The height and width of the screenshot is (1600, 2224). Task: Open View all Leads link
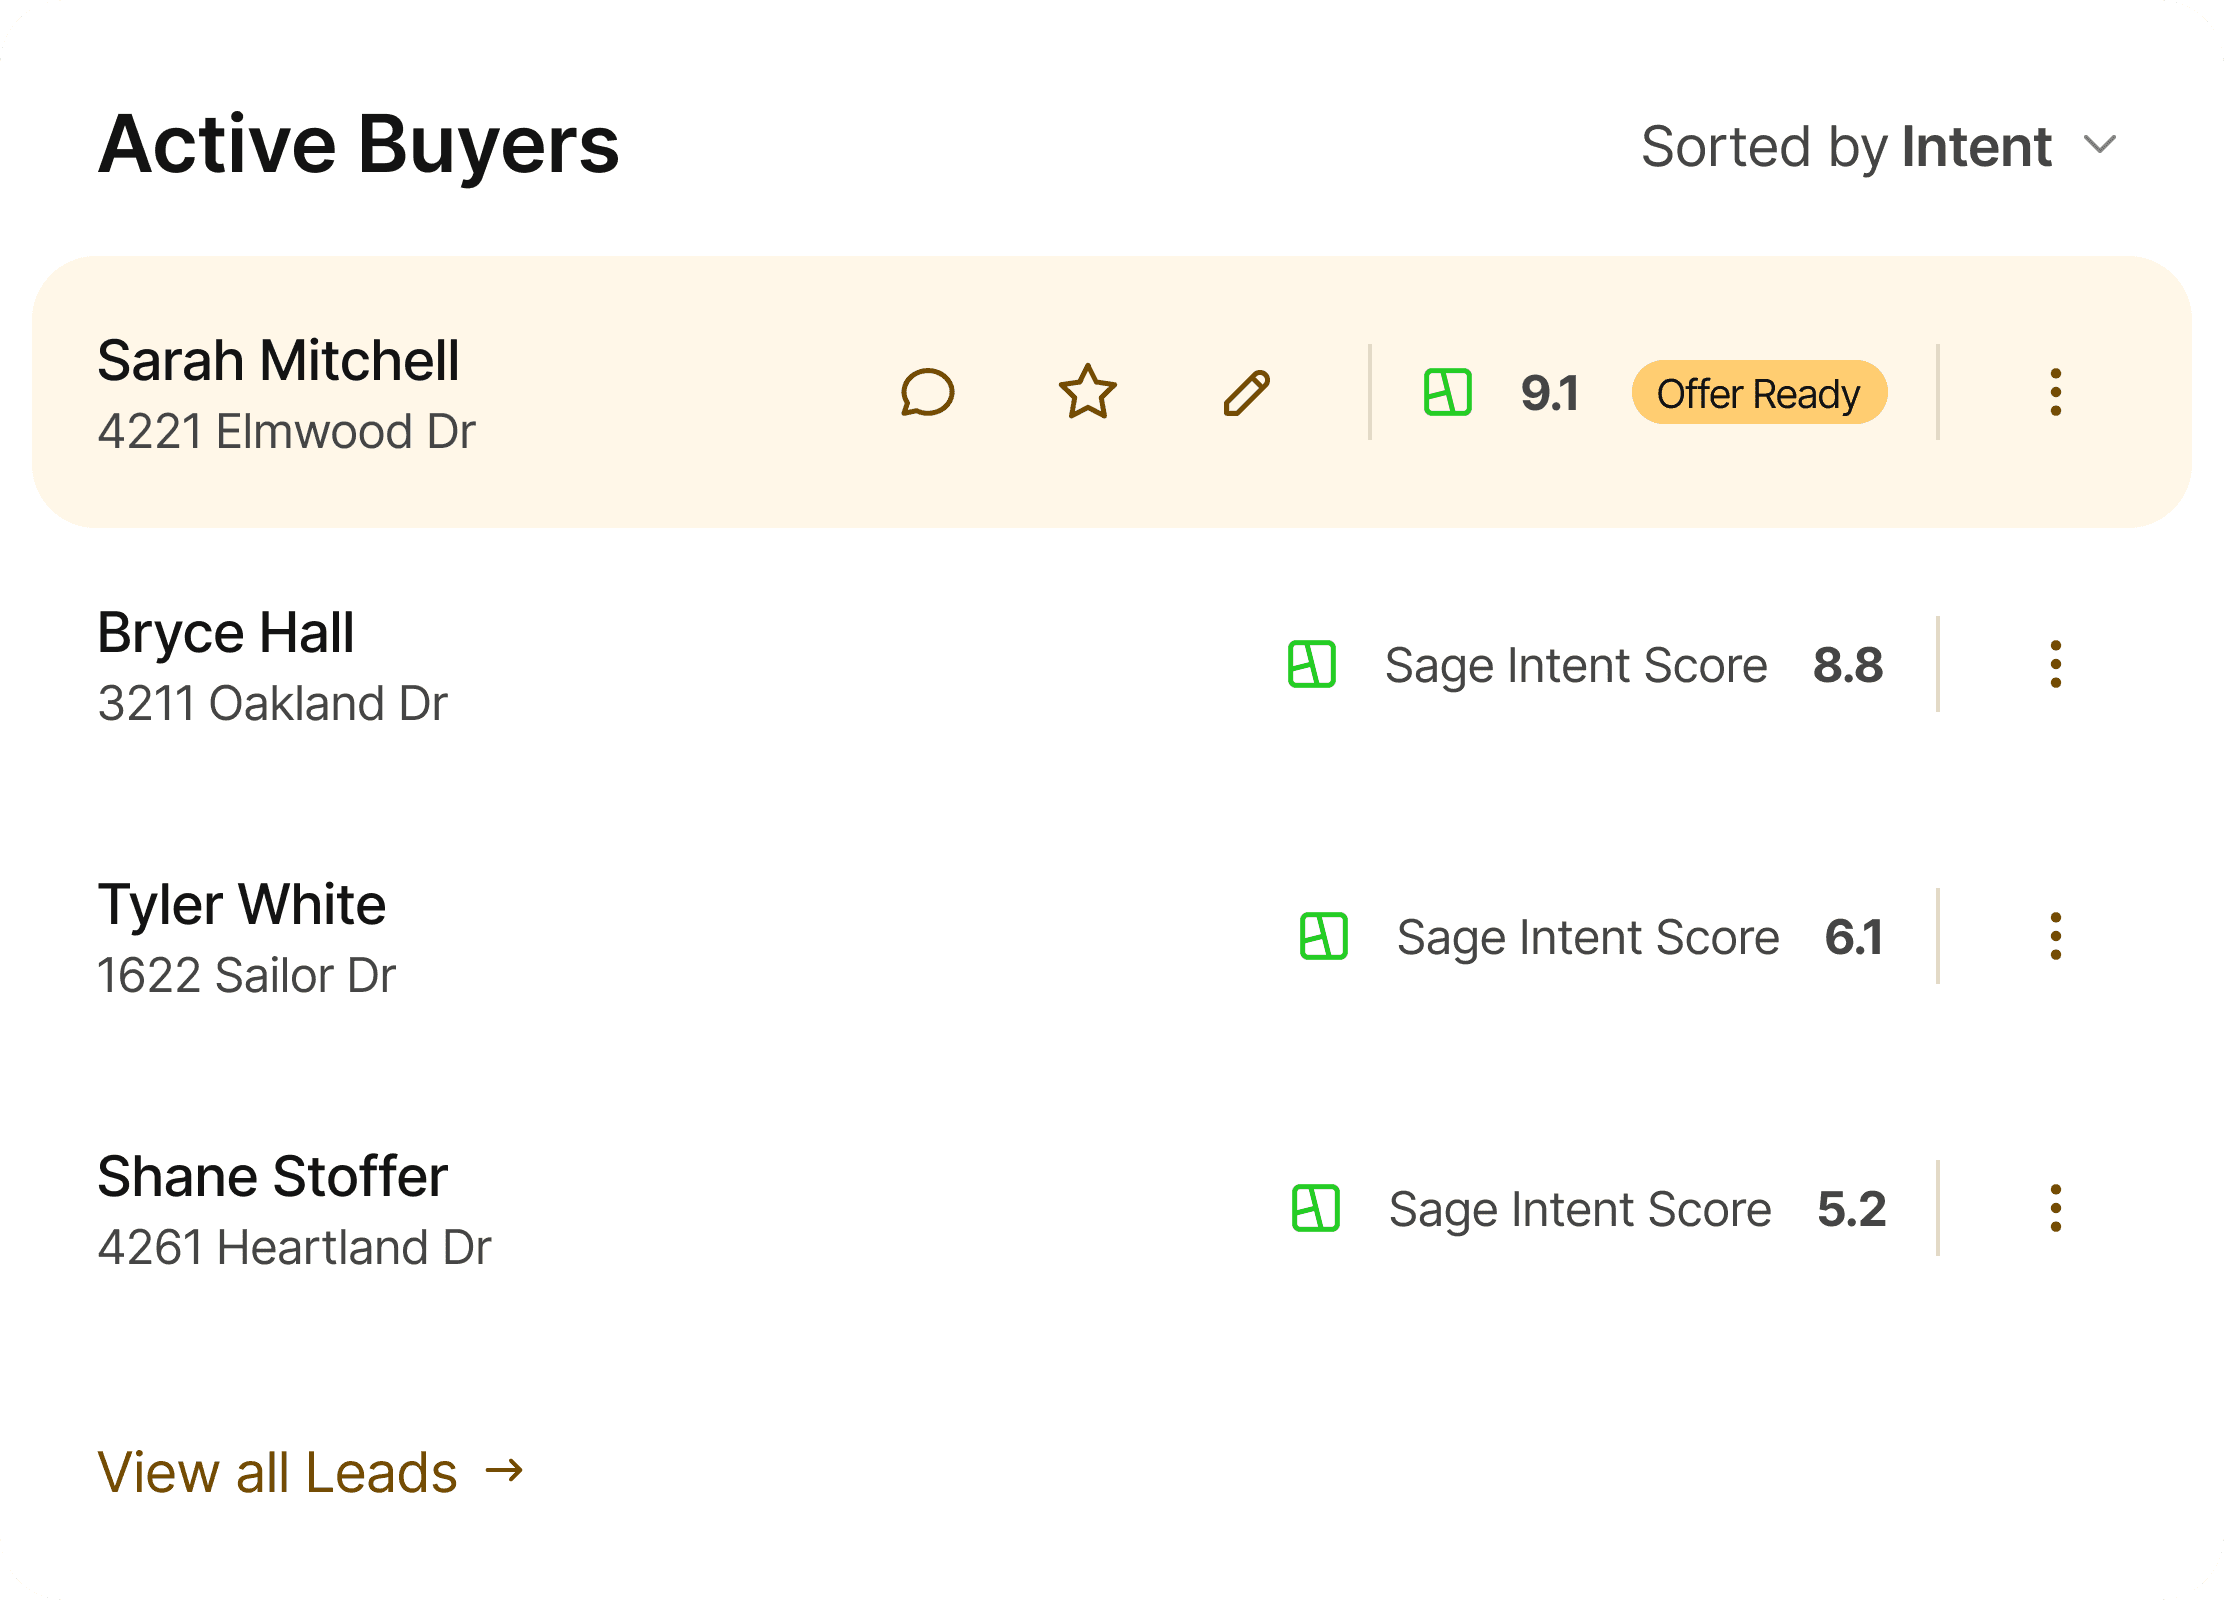310,1472
